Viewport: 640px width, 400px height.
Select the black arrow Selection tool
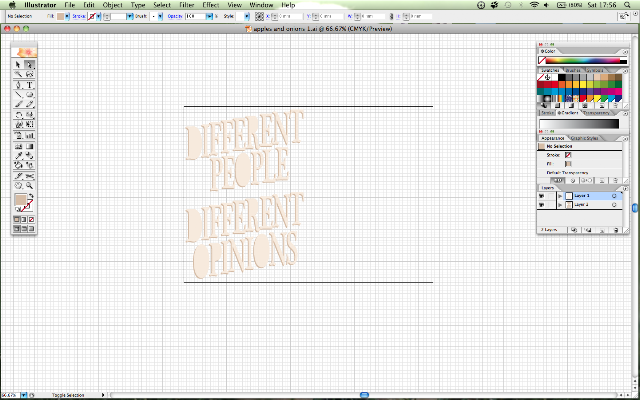[18, 64]
